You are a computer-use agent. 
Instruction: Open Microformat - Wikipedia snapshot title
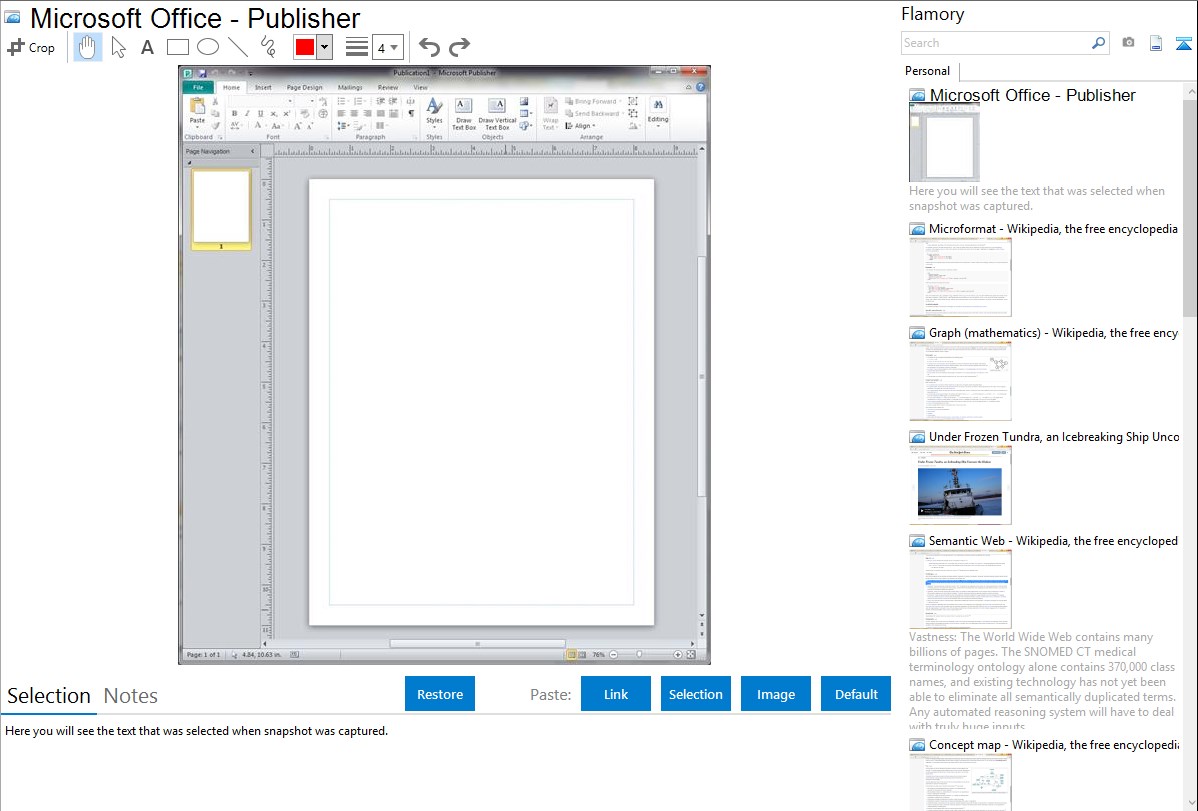tap(1053, 229)
